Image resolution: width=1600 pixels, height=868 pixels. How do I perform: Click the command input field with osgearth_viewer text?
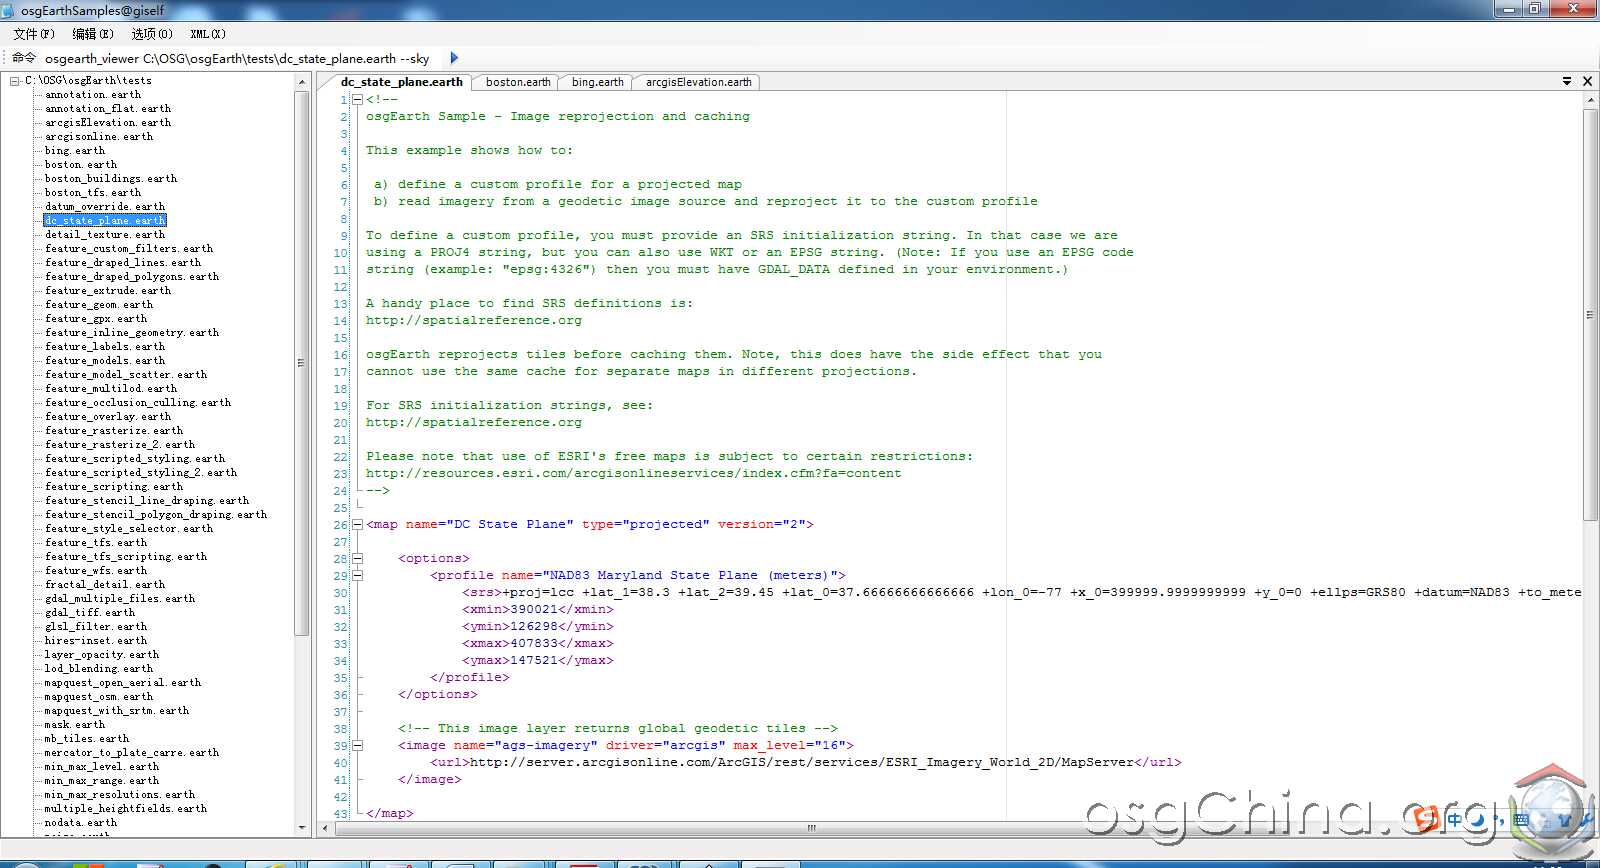(237, 58)
